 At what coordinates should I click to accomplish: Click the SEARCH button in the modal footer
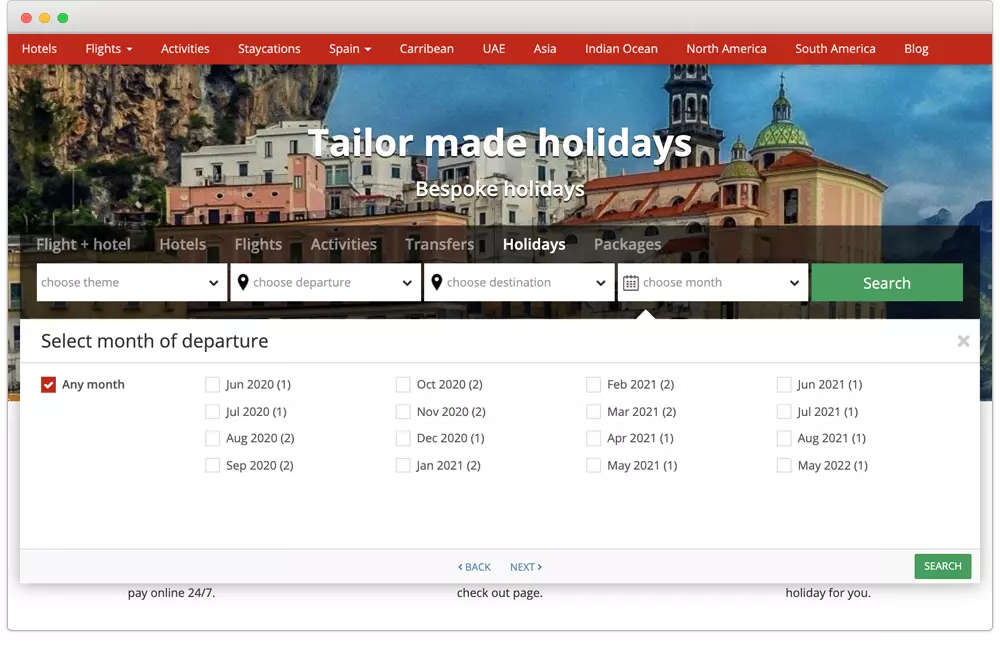pos(942,566)
